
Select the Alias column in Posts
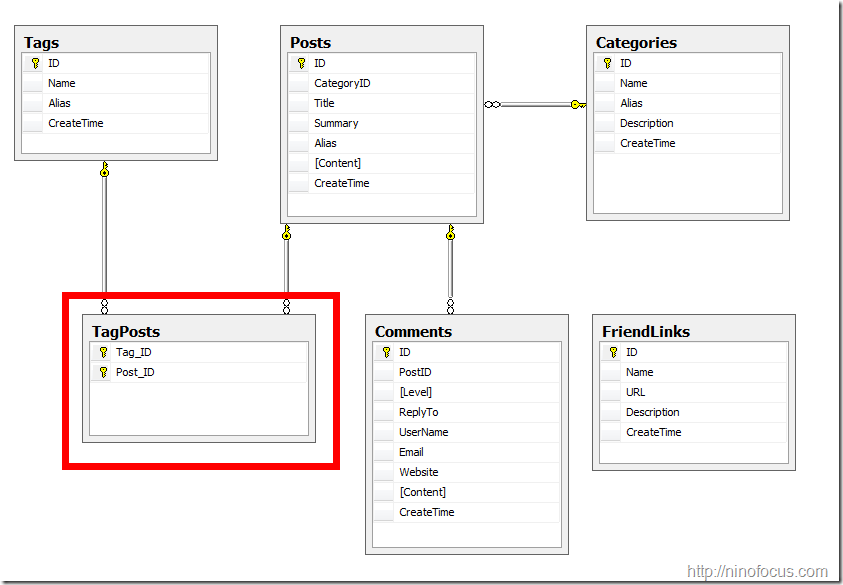382,143
